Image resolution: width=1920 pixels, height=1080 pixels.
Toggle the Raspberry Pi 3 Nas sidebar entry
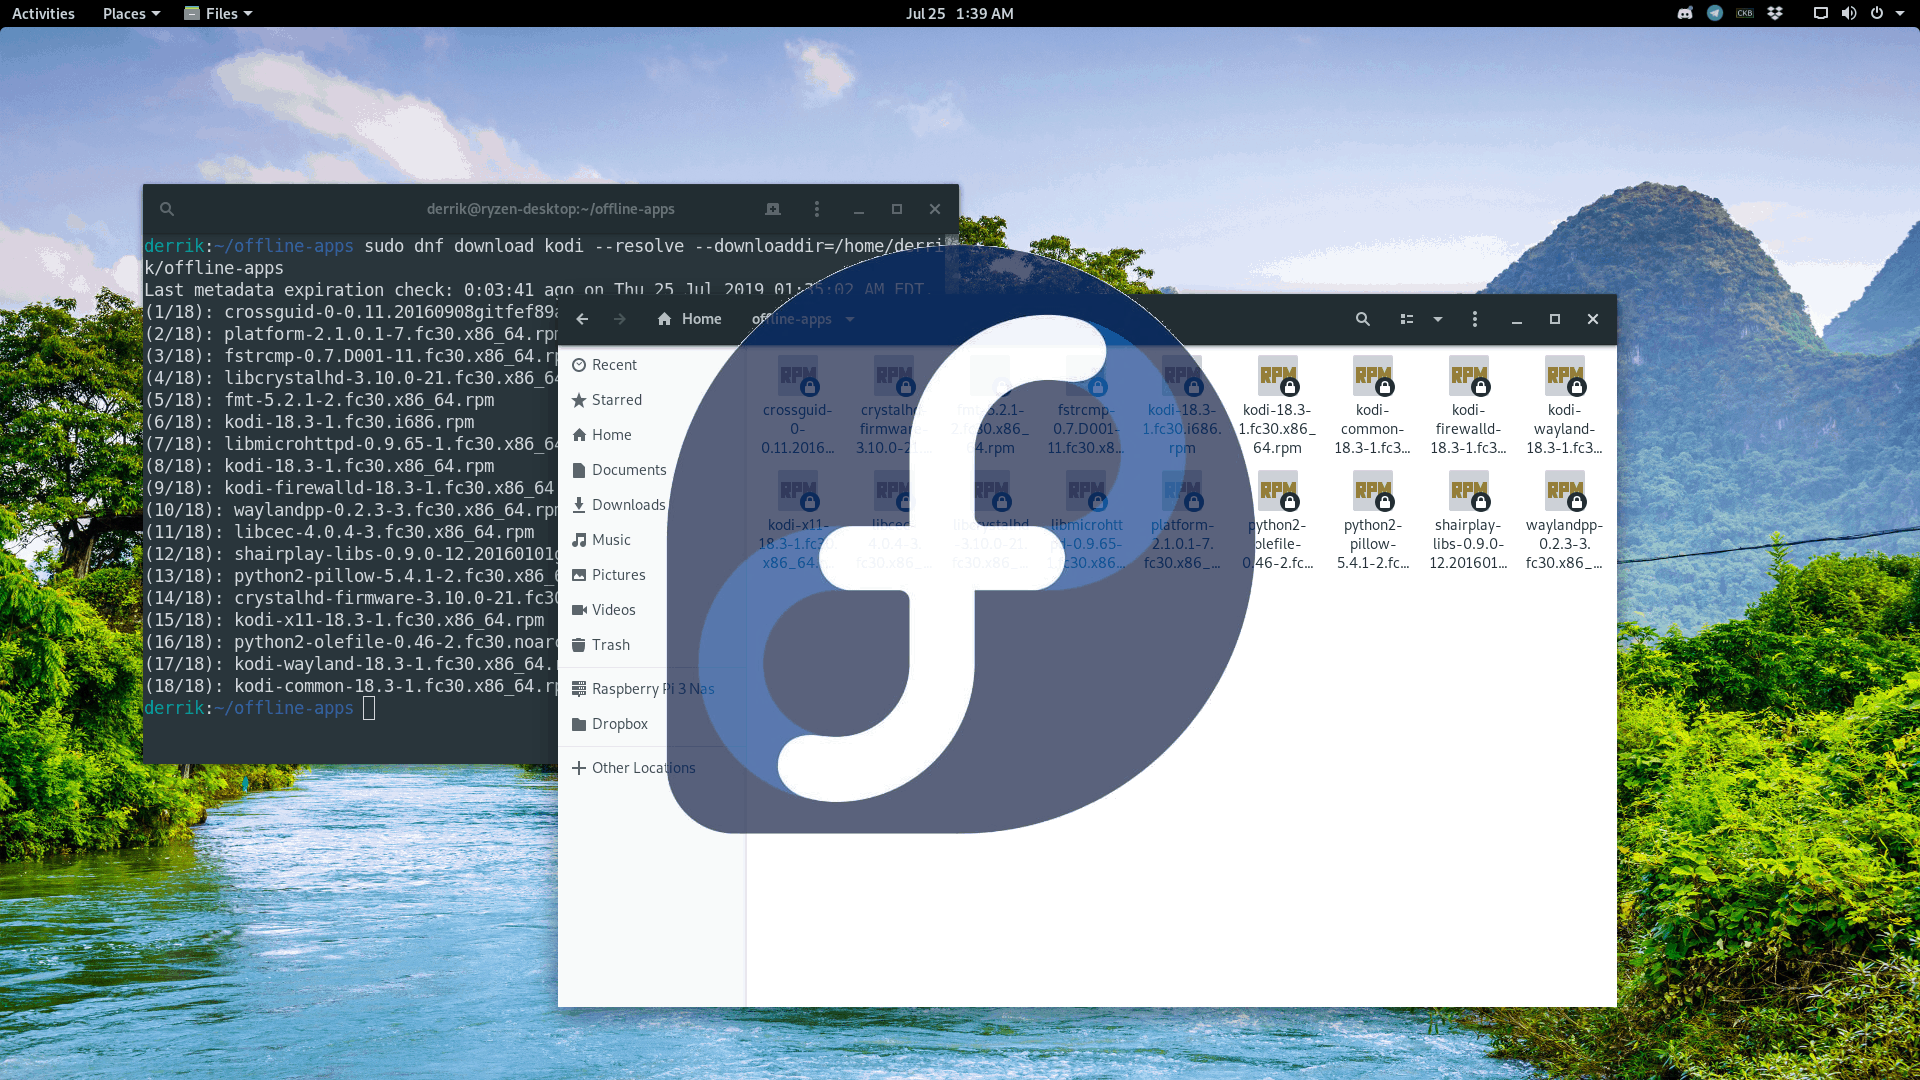(653, 688)
